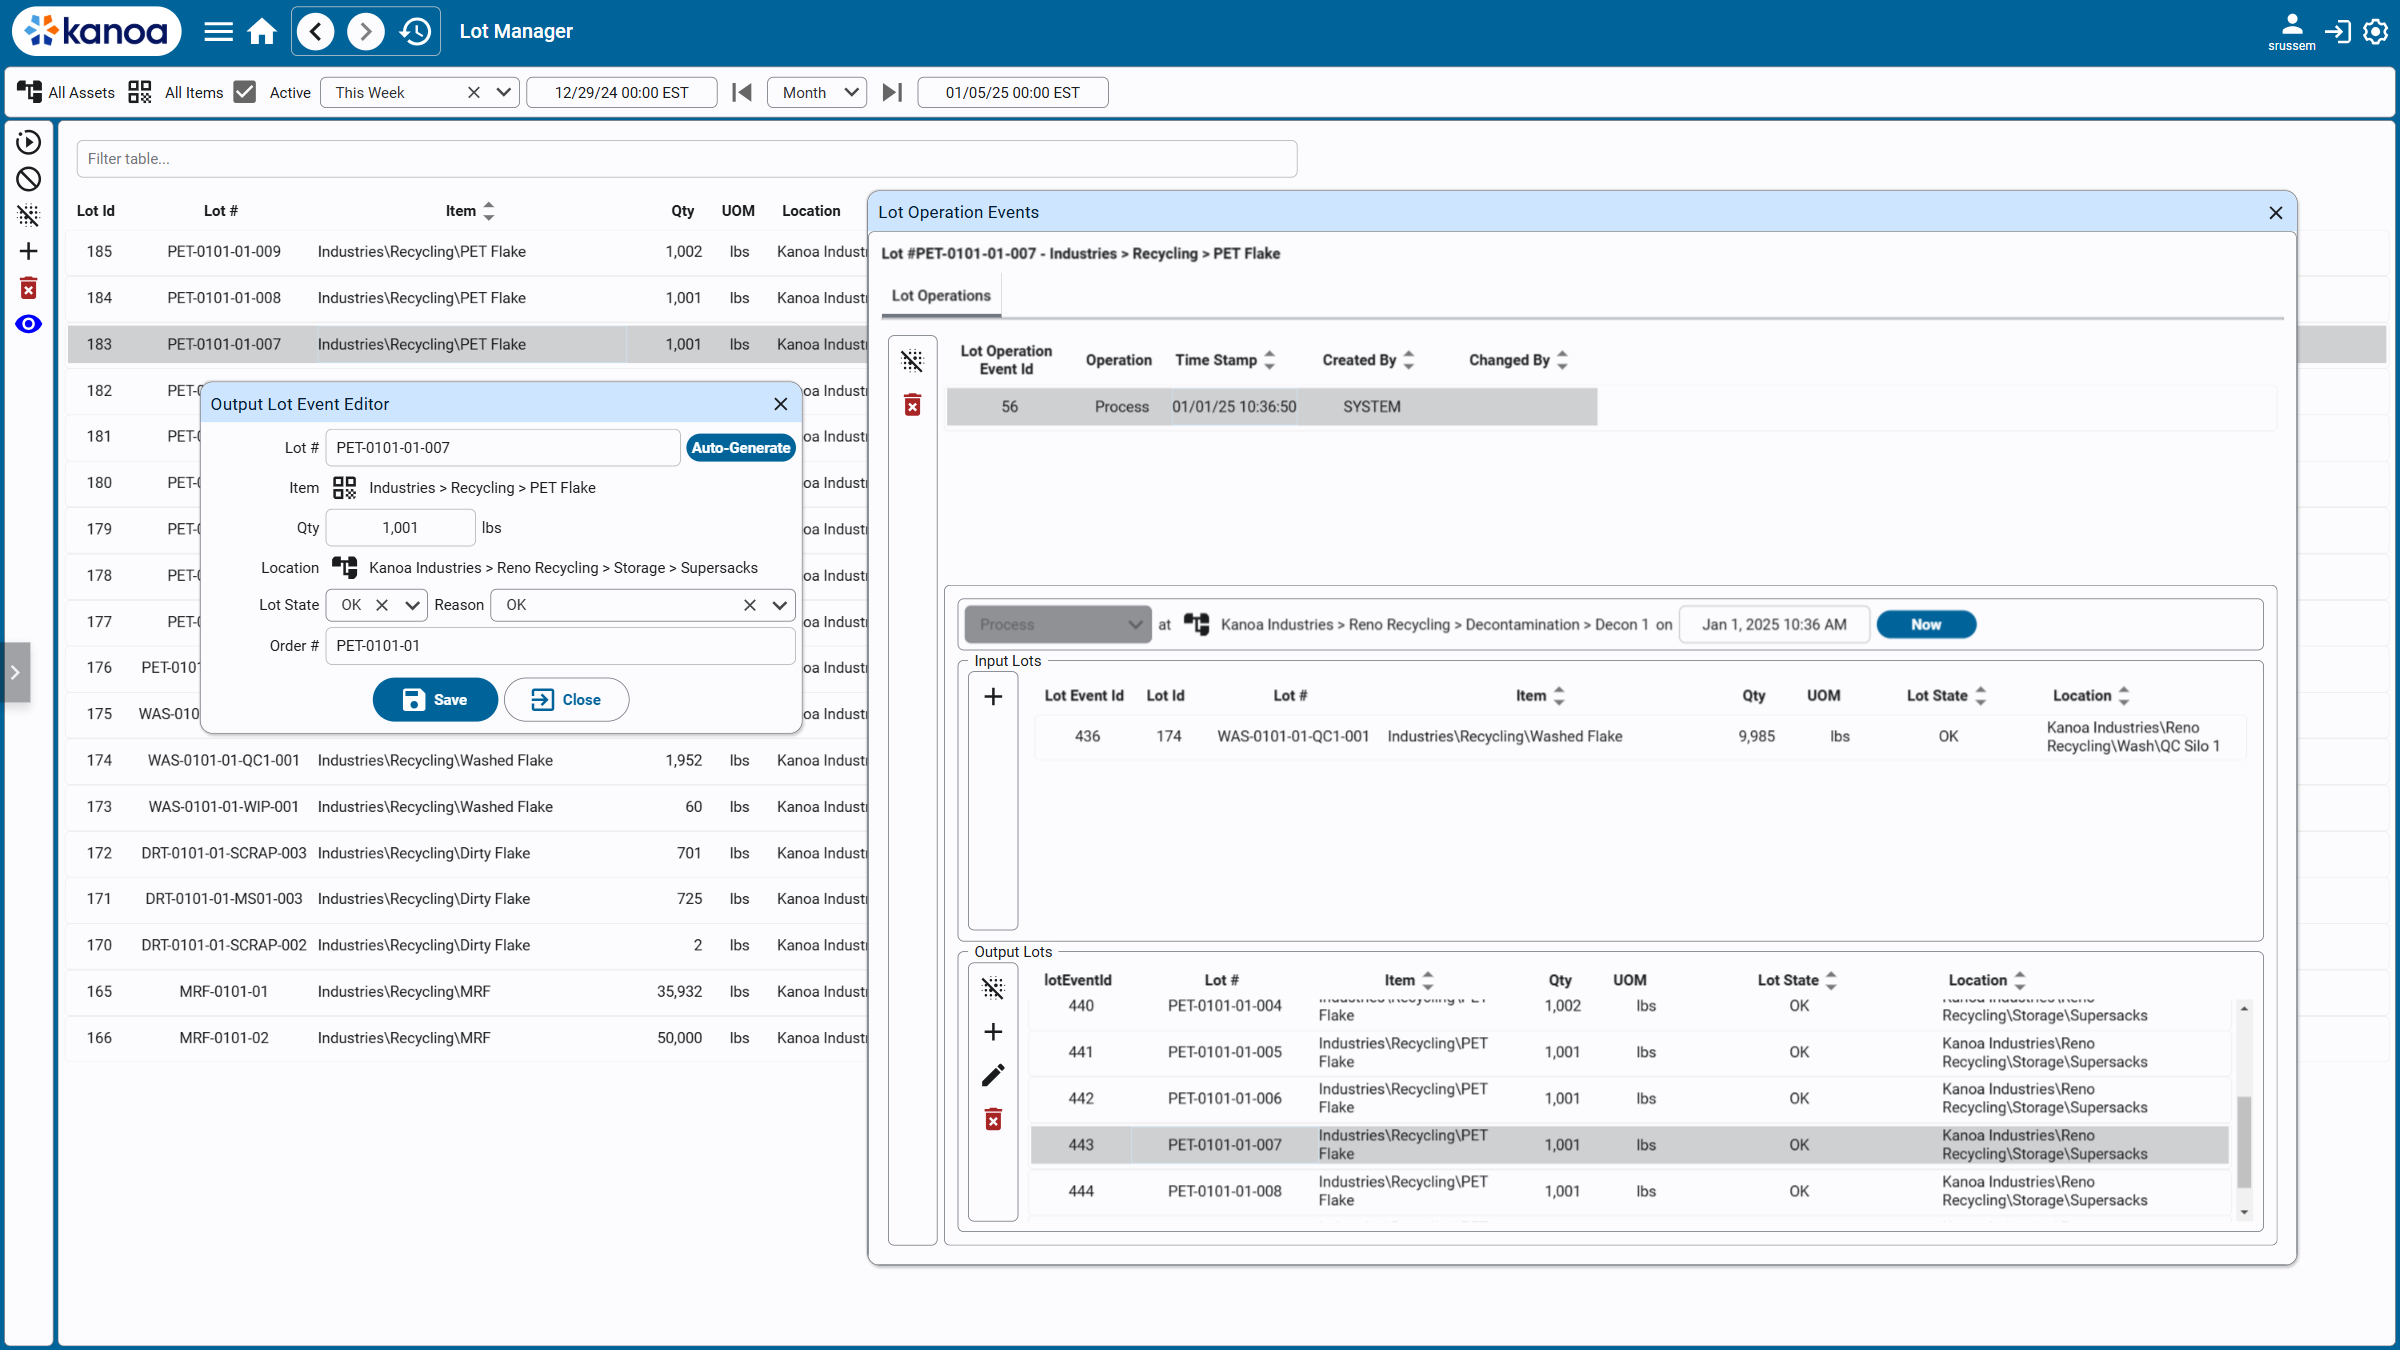2400x1350 pixels.
Task: Pick location asset icon in Output Lot editor
Action: click(x=345, y=568)
